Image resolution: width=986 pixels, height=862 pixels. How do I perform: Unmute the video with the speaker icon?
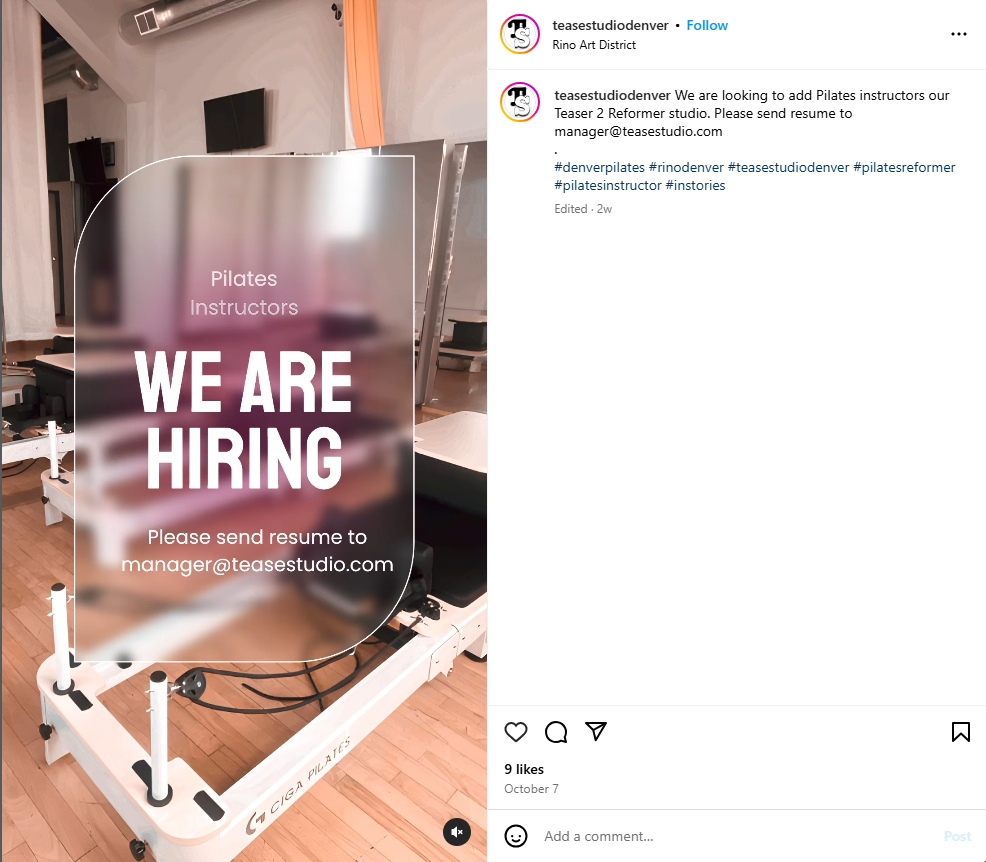457,832
